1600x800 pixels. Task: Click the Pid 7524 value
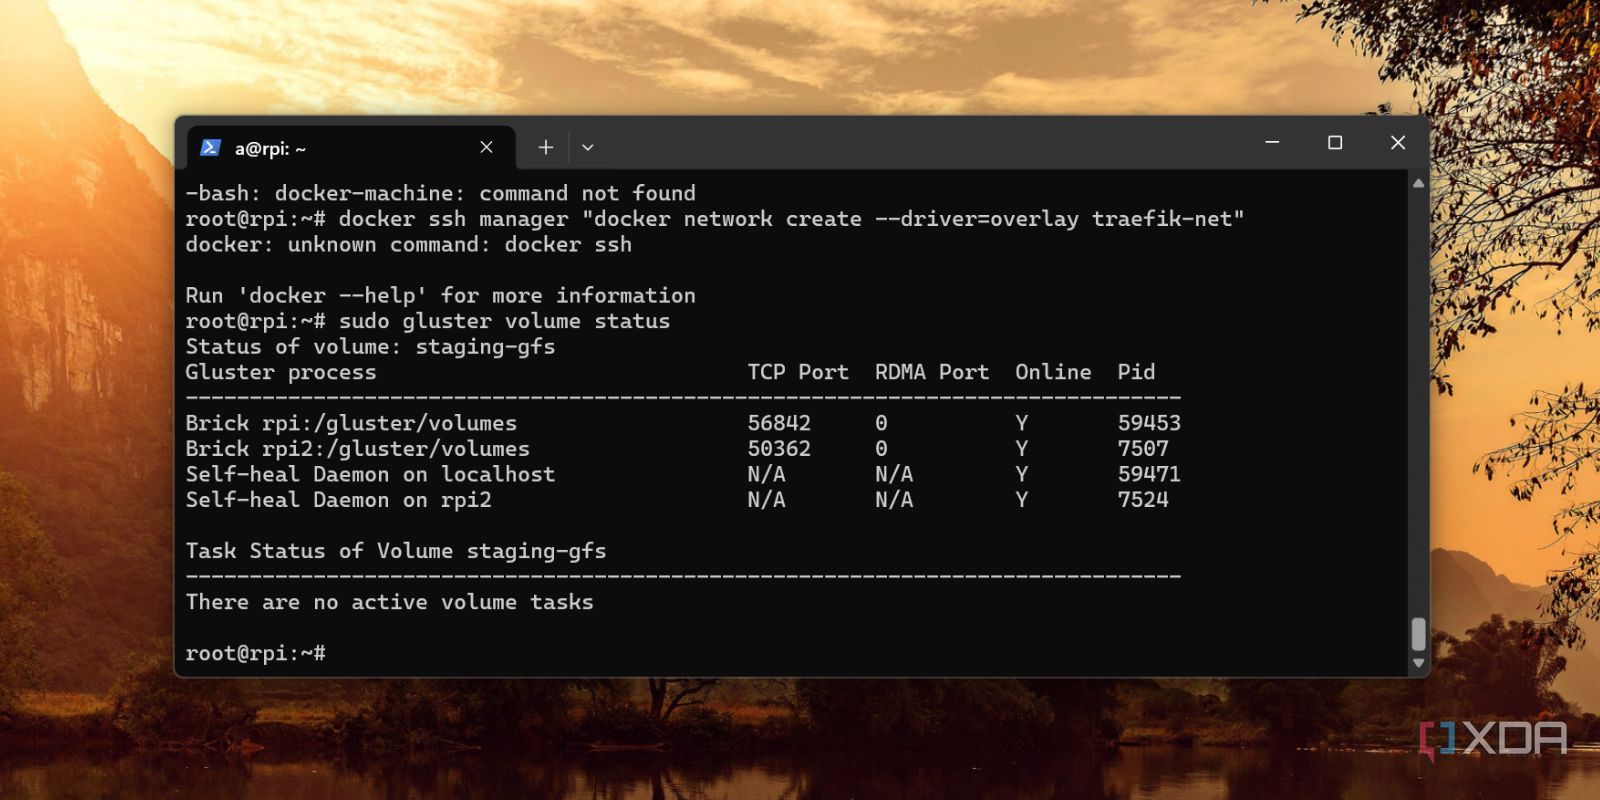click(x=1143, y=500)
